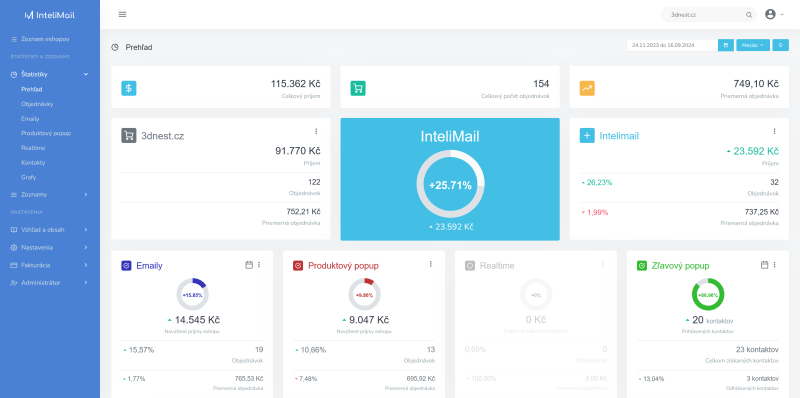Open the Intelimail card three-dot menu
Image resolution: width=800 pixels, height=398 pixels.
774,132
